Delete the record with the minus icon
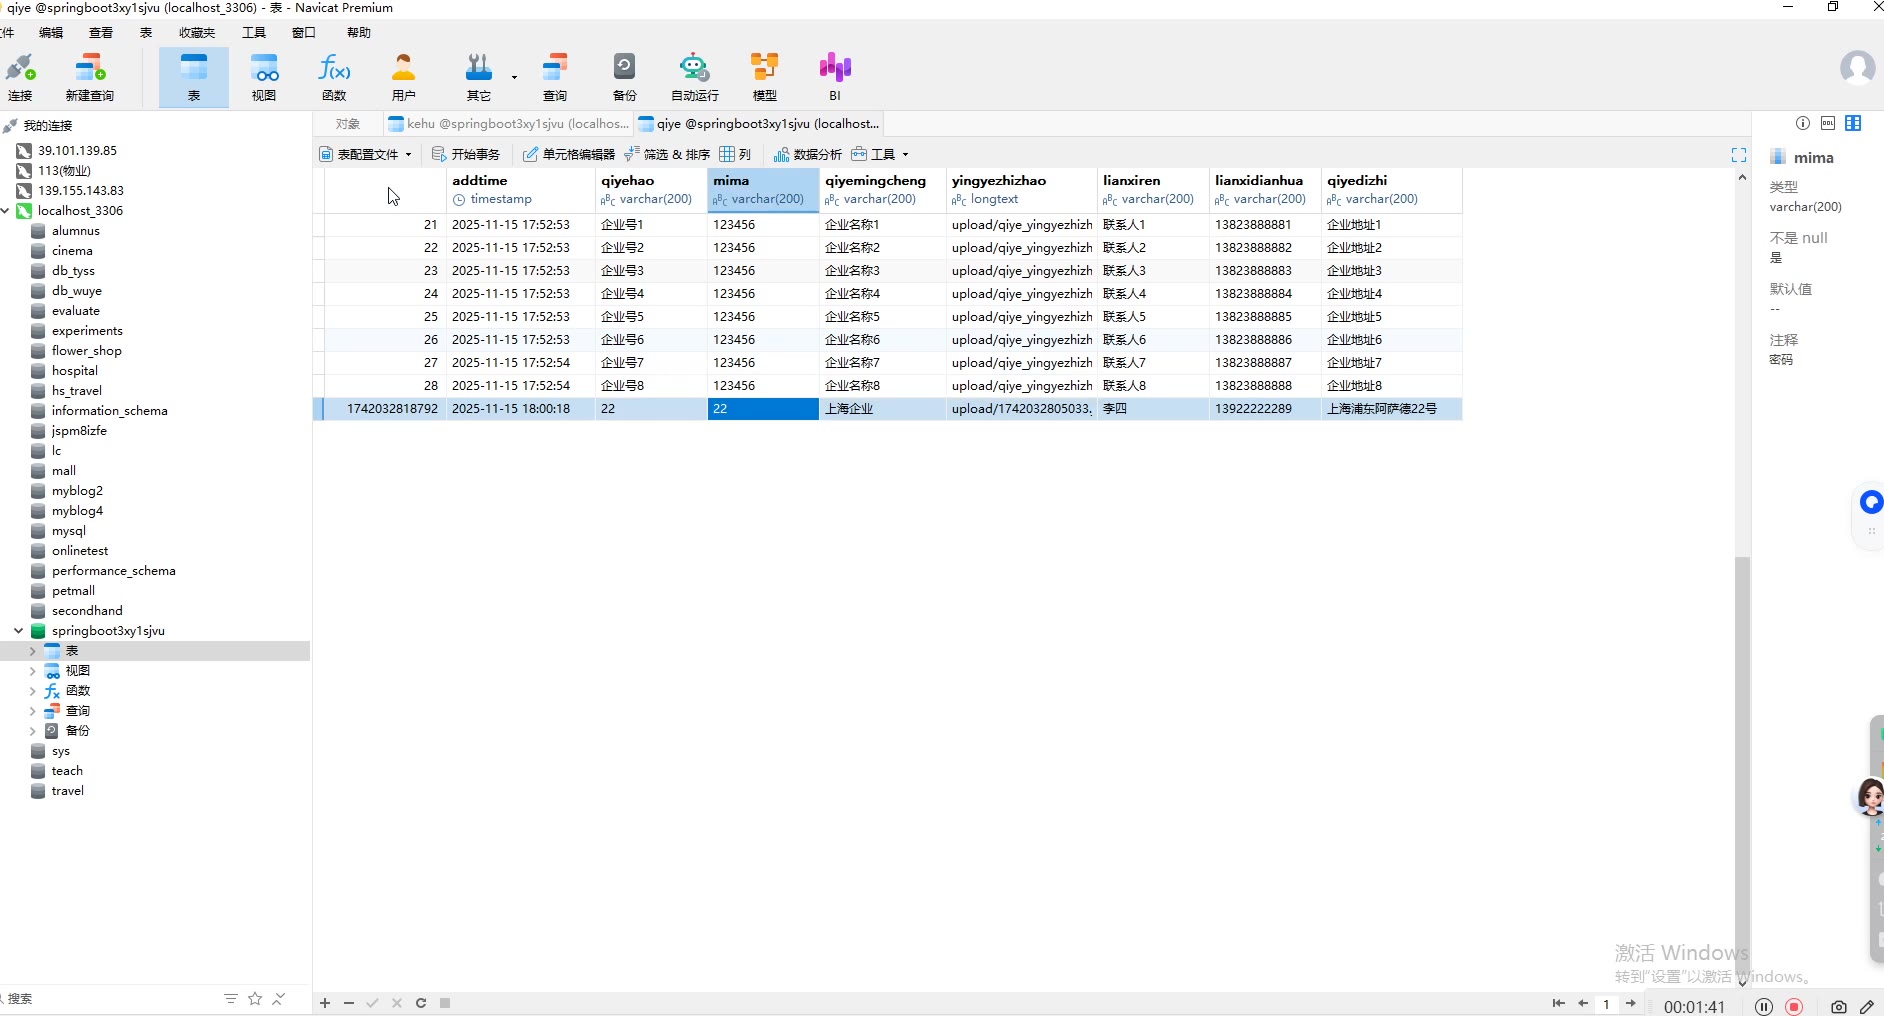Screen dimensions: 1884x1016 tap(349, 1003)
